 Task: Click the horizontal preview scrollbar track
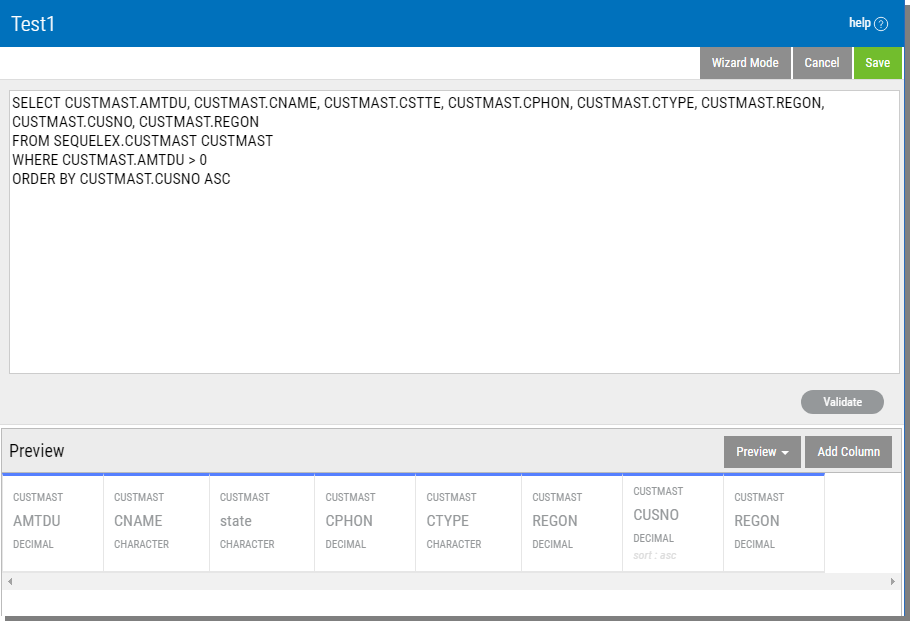pos(450,581)
